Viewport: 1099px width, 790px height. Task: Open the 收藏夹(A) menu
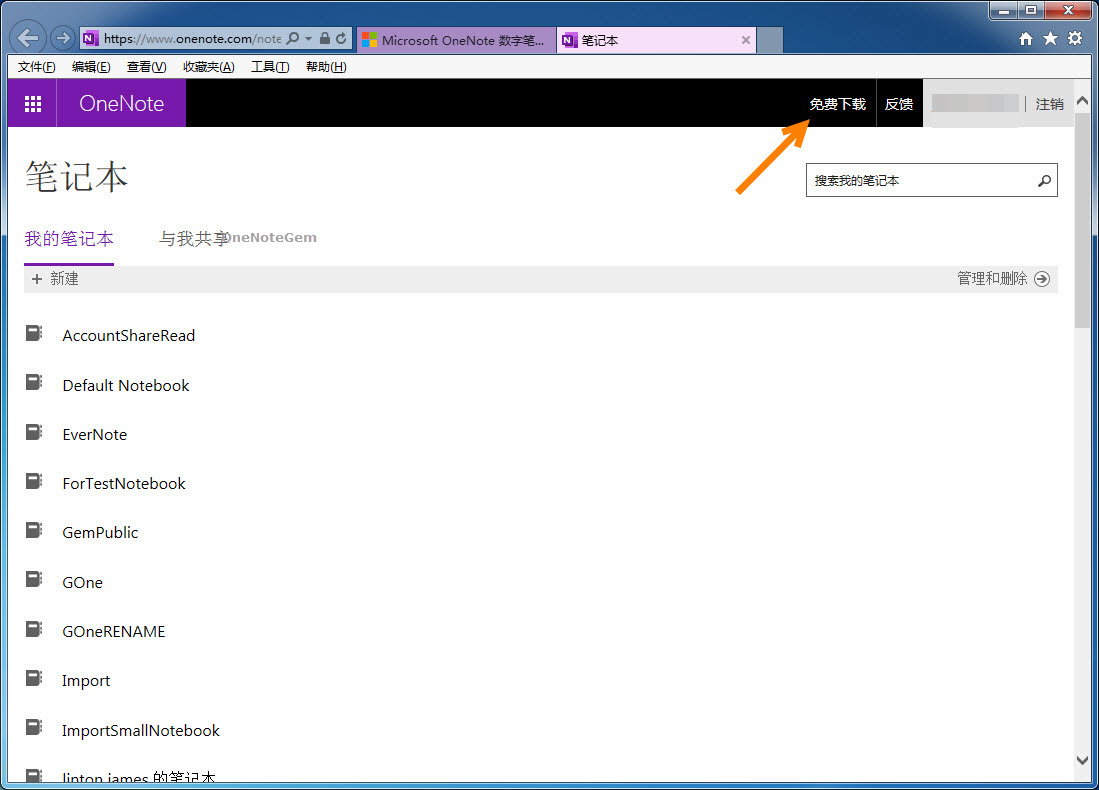point(209,67)
